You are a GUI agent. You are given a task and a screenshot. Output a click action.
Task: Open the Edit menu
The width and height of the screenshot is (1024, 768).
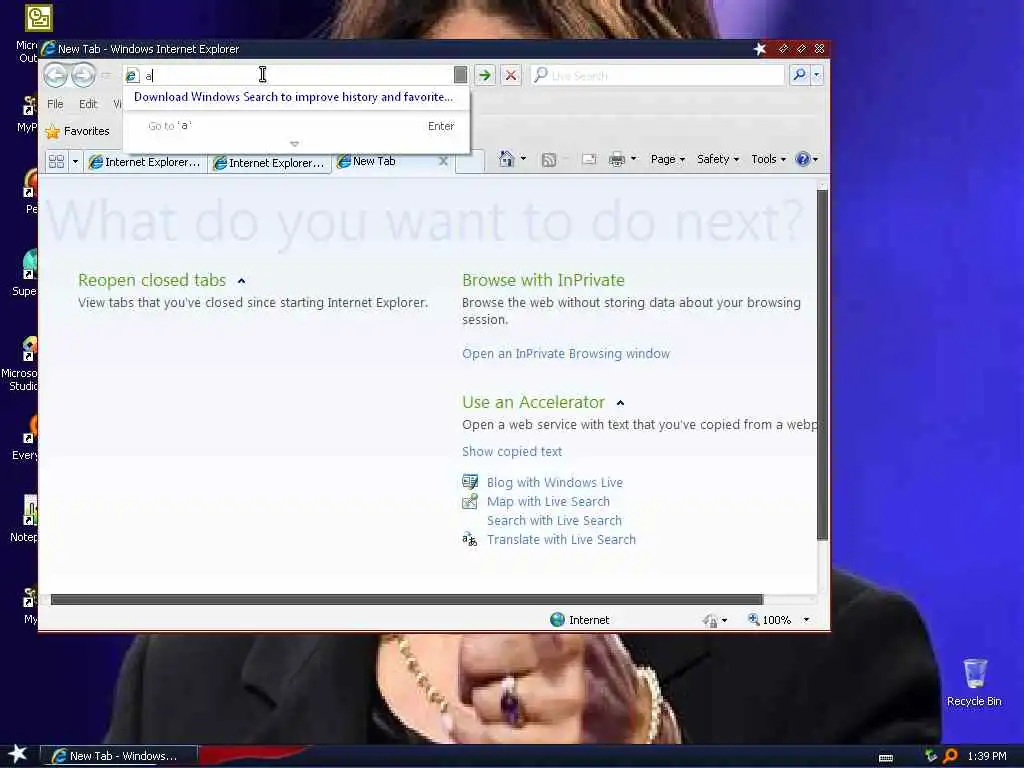pos(88,104)
